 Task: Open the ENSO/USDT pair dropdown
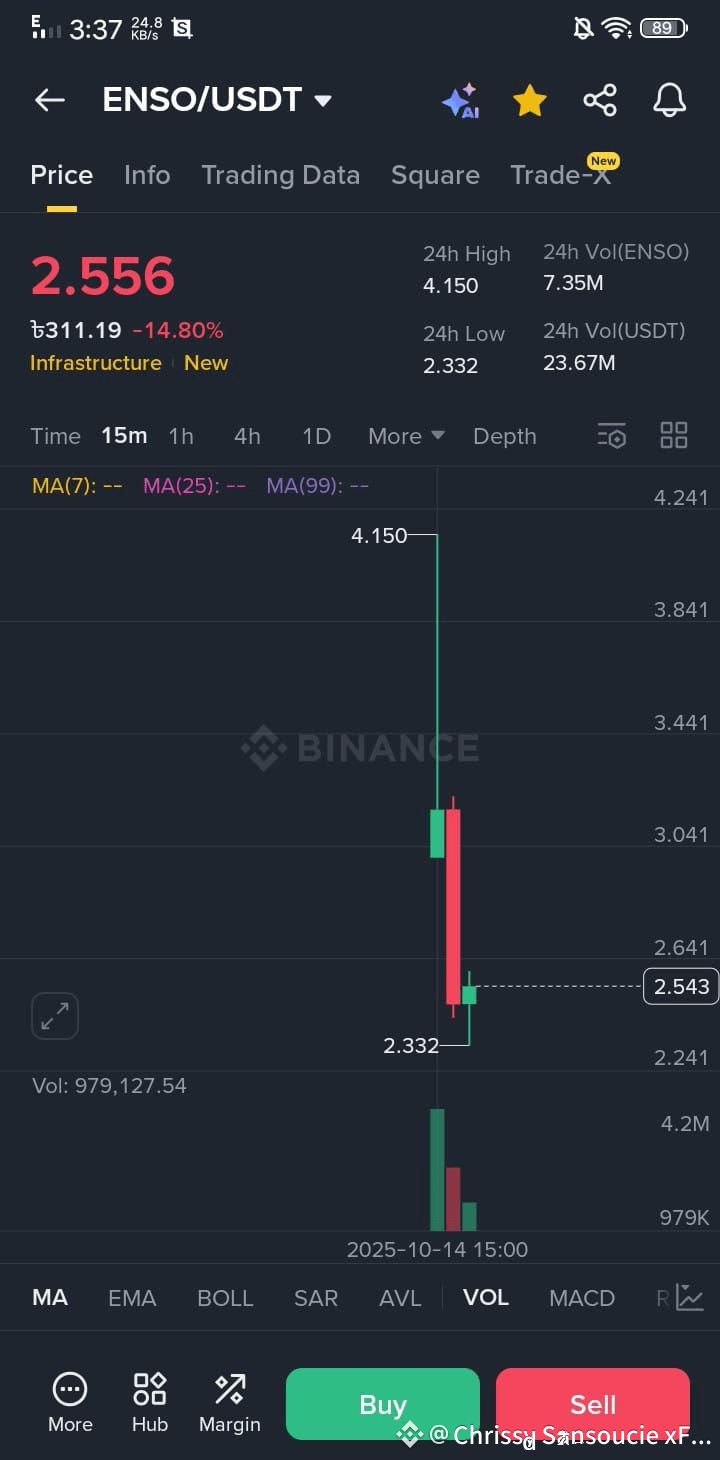pyautogui.click(x=218, y=100)
